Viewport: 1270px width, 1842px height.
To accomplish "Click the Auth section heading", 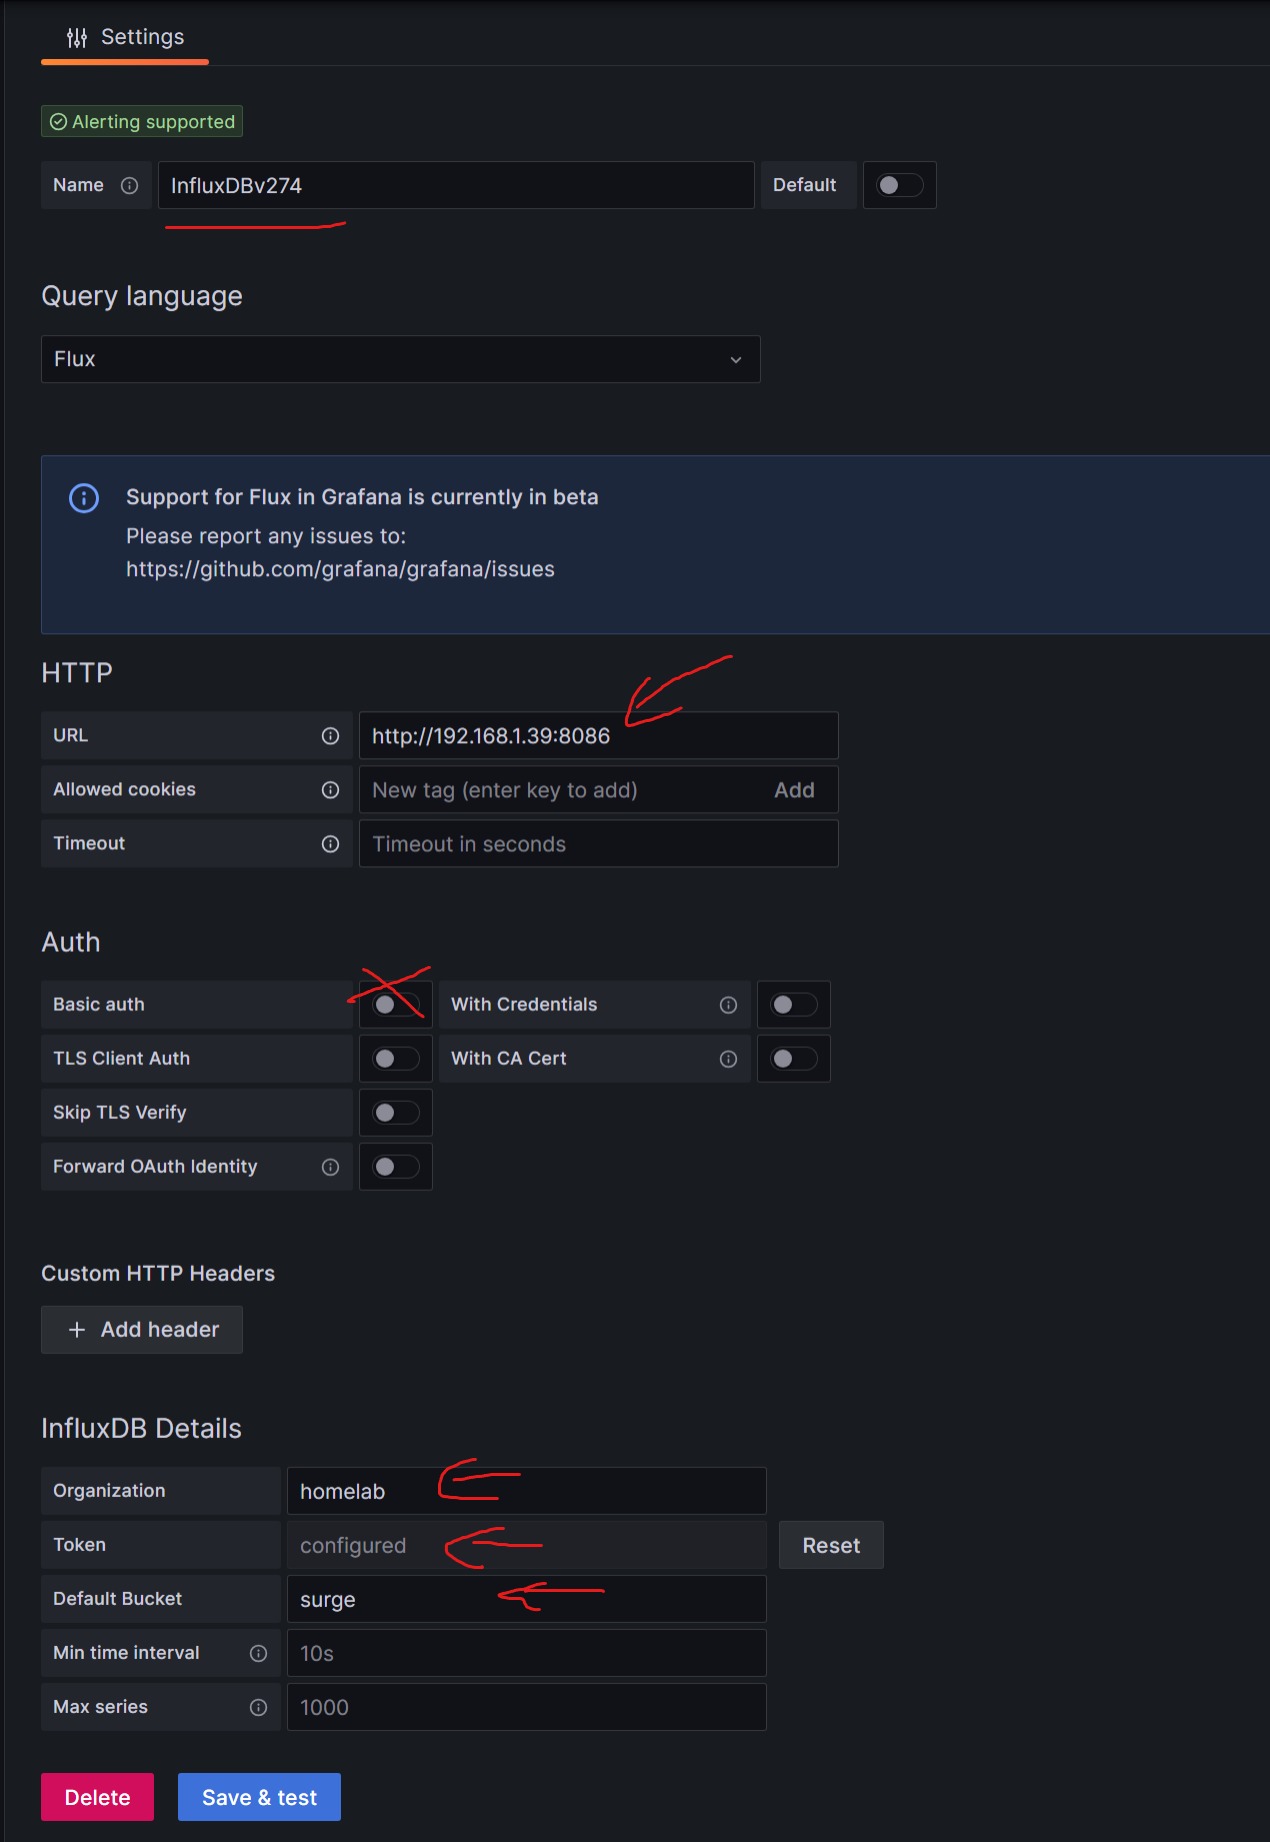I will click(71, 942).
